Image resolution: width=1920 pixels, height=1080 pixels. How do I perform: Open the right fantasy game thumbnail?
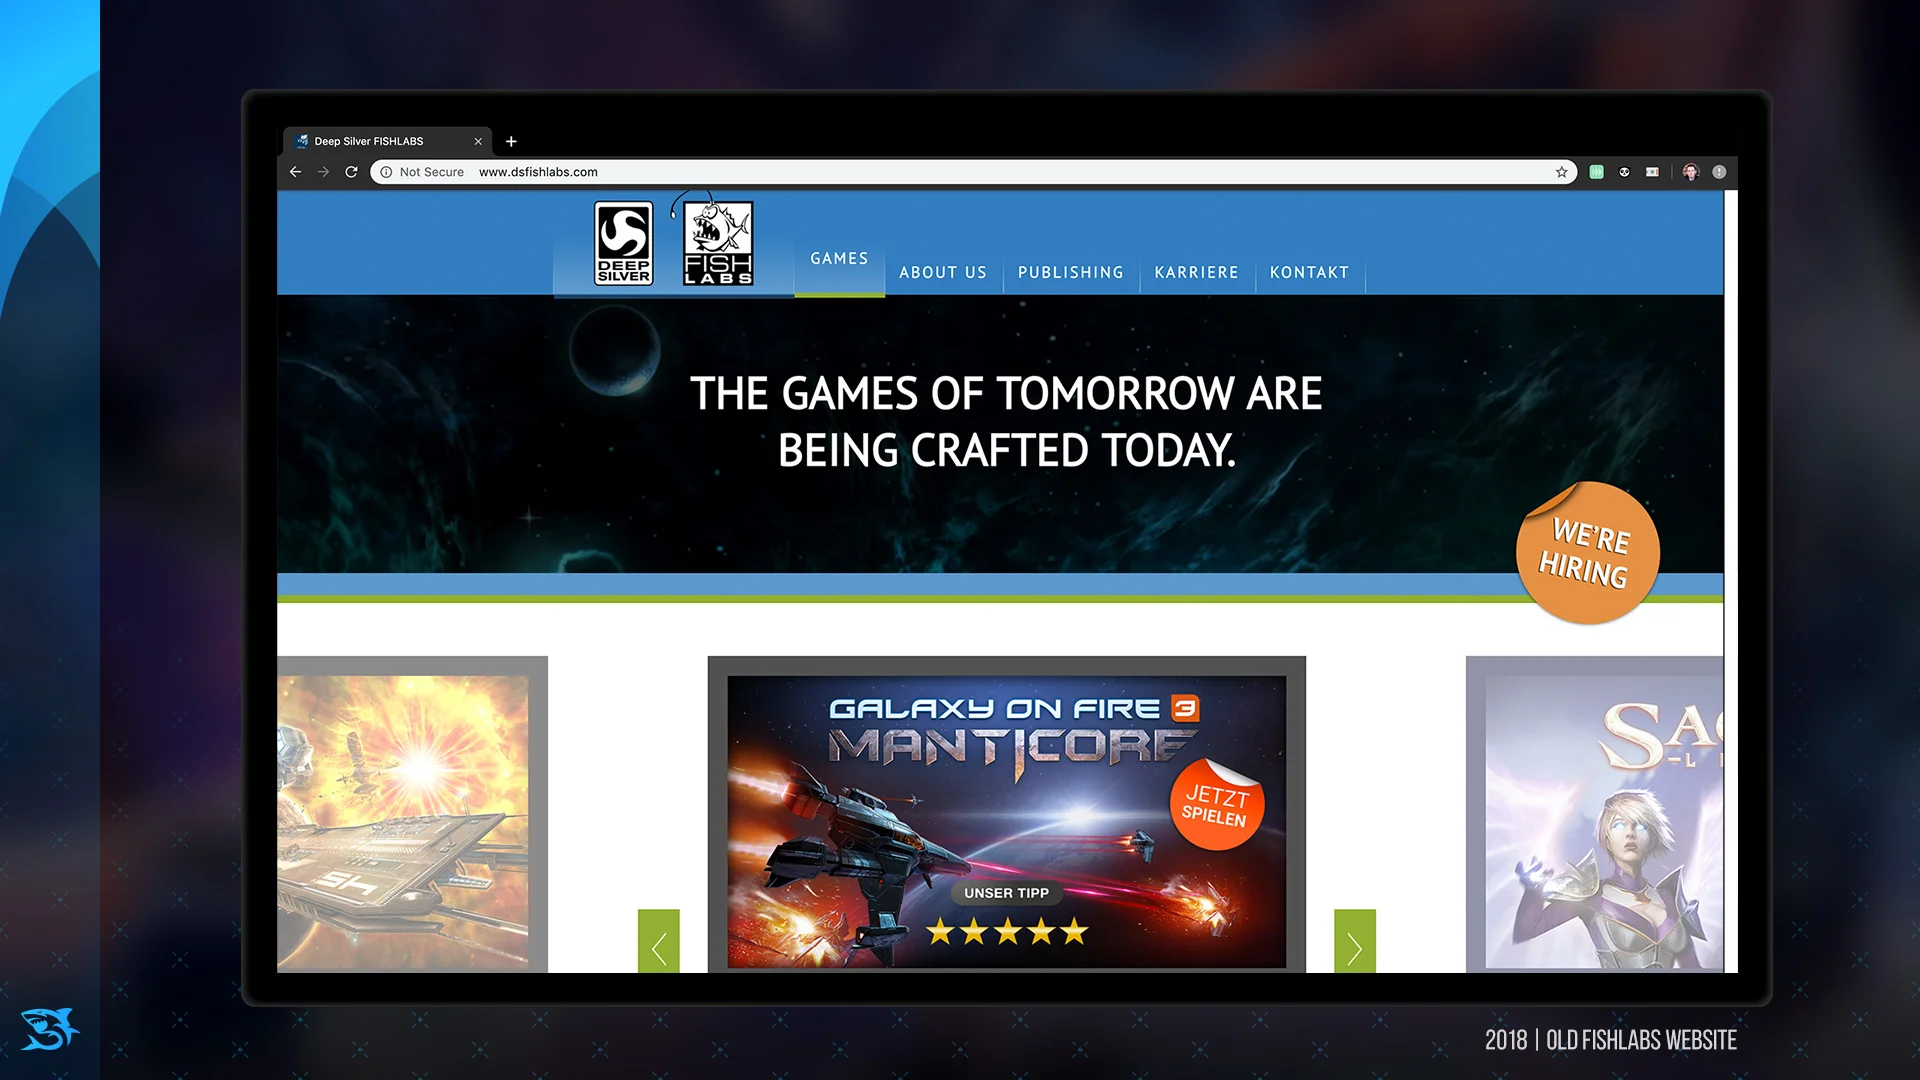[x=1594, y=814]
